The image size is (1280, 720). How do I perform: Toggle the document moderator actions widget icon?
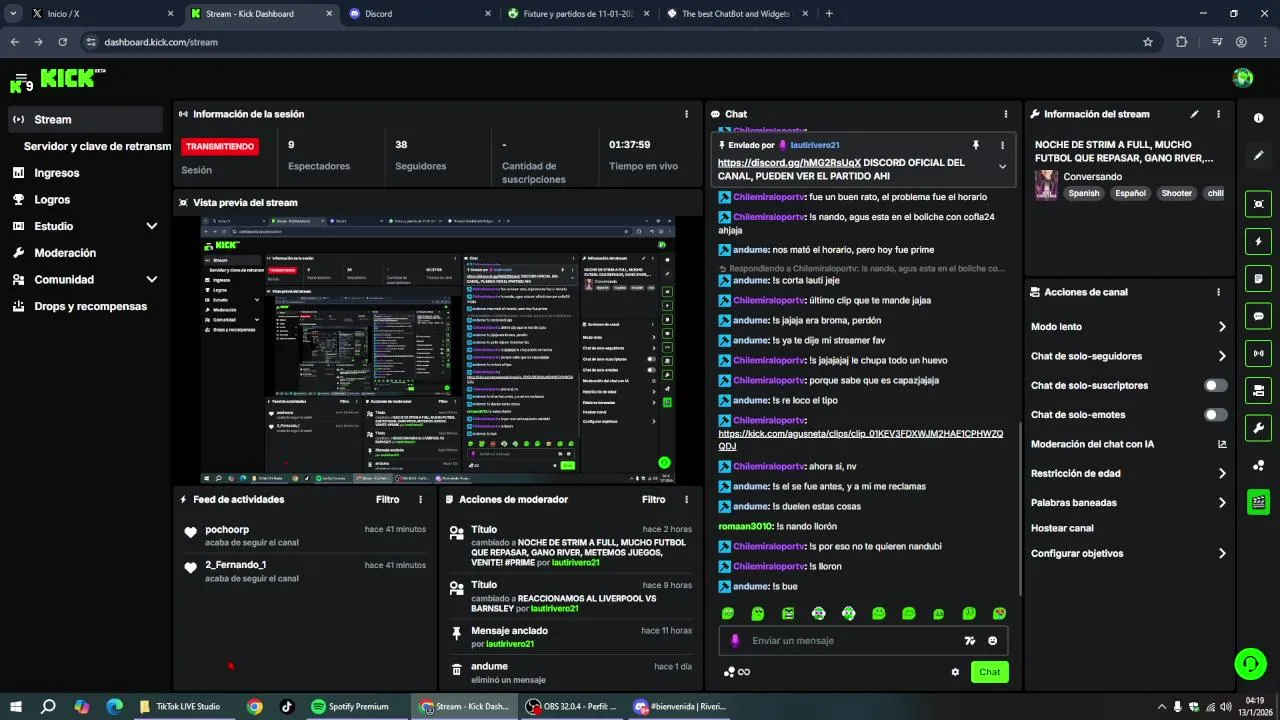(x=1258, y=278)
